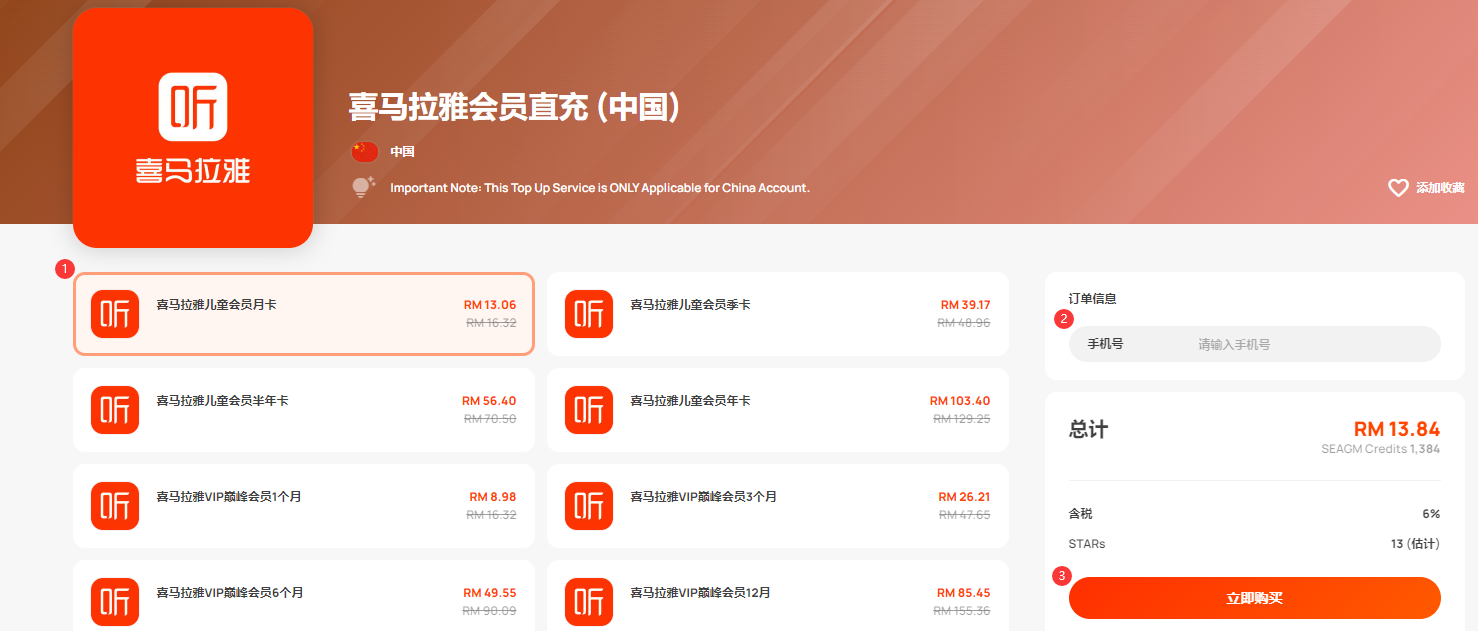This screenshot has height=631, width=1478.
Task: Select 喜马拉雅儿童会员季卡 option
Action: [778, 314]
